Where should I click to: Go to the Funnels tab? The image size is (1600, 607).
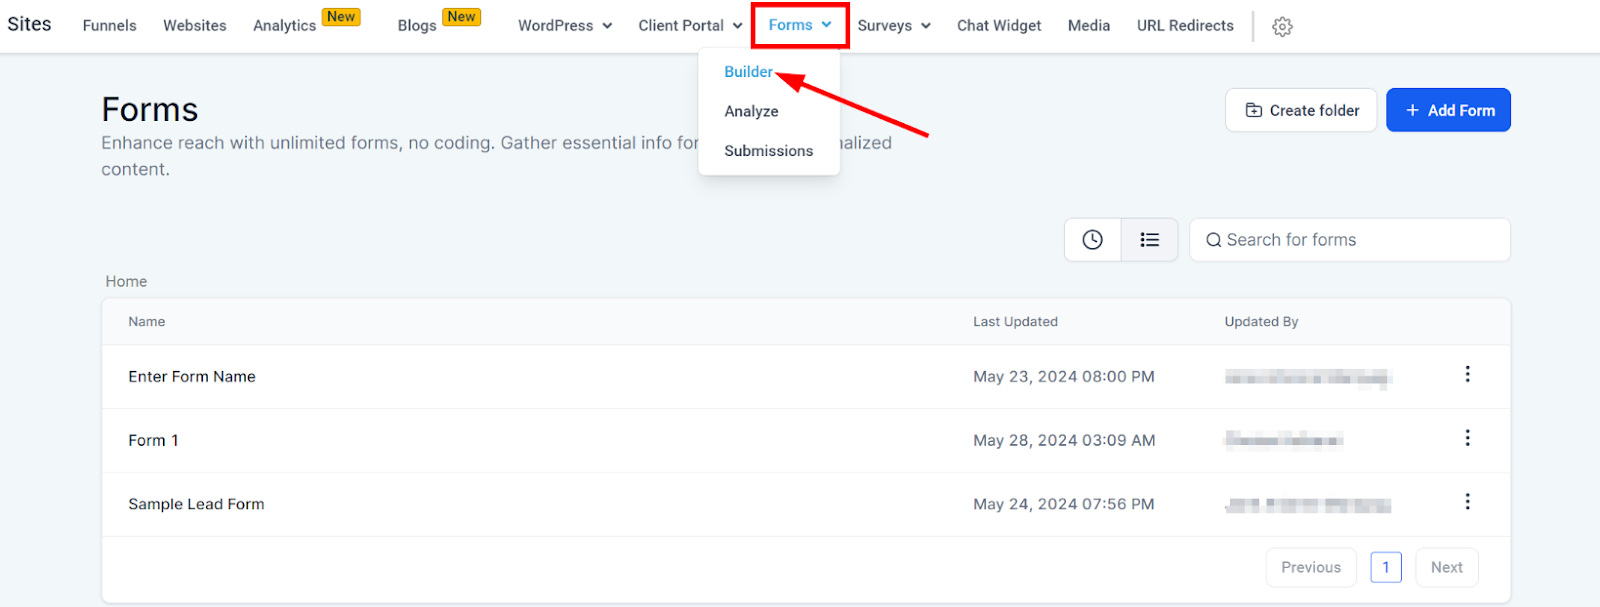pyautogui.click(x=109, y=26)
